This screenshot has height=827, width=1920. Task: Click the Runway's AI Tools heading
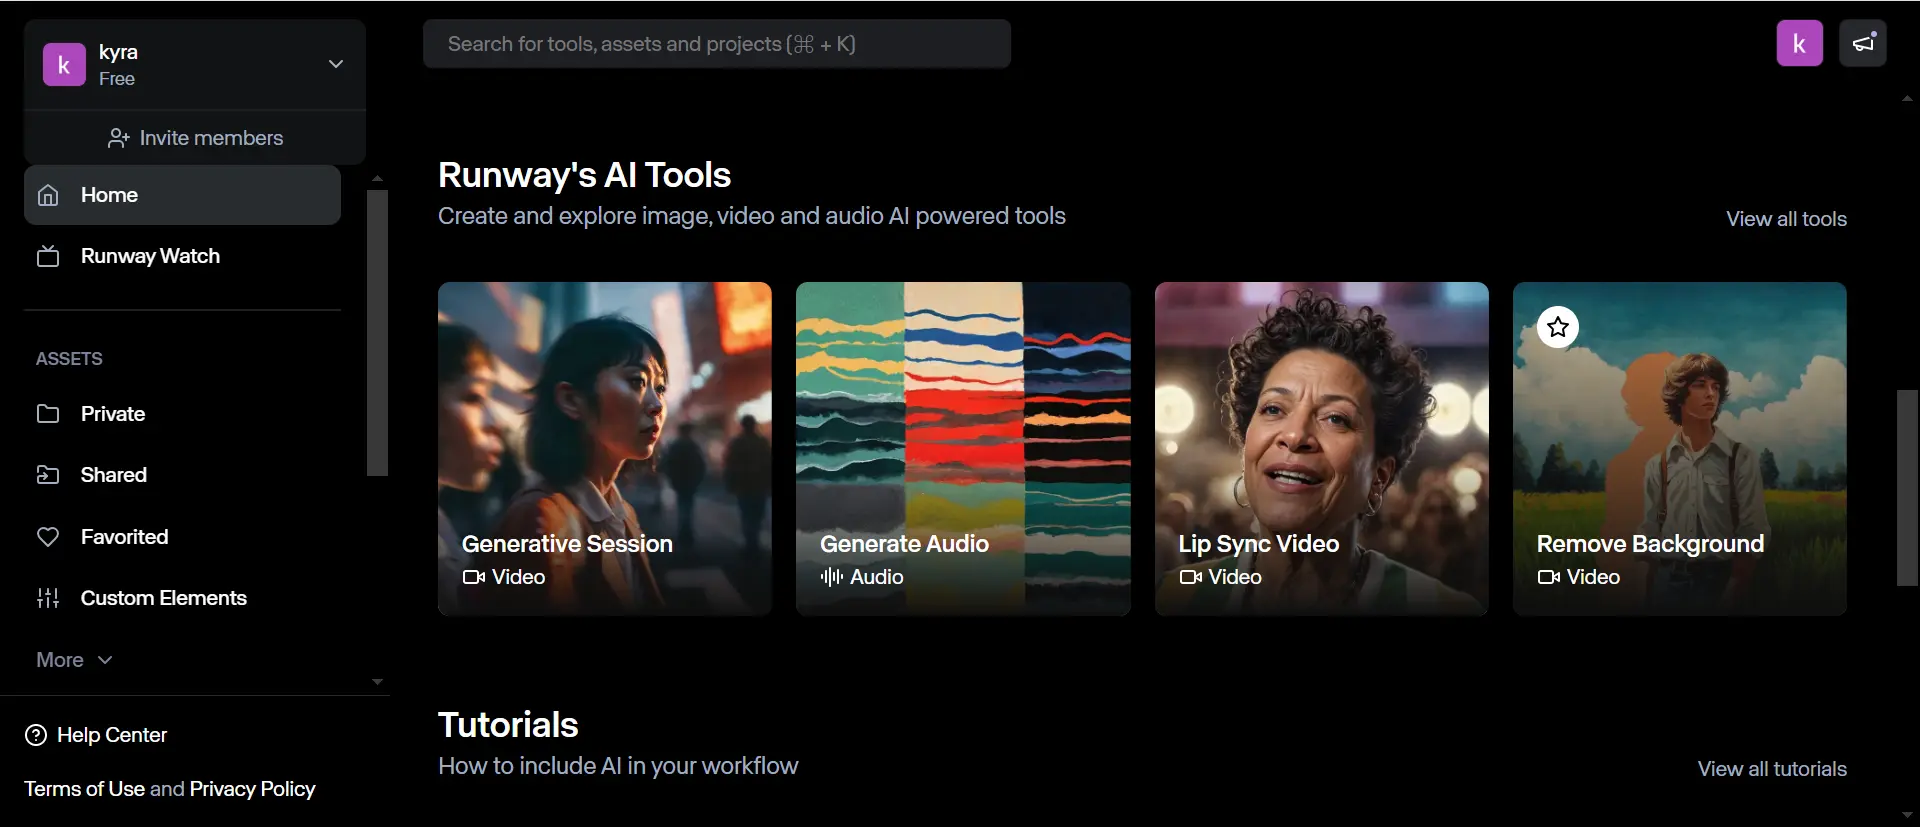[584, 175]
